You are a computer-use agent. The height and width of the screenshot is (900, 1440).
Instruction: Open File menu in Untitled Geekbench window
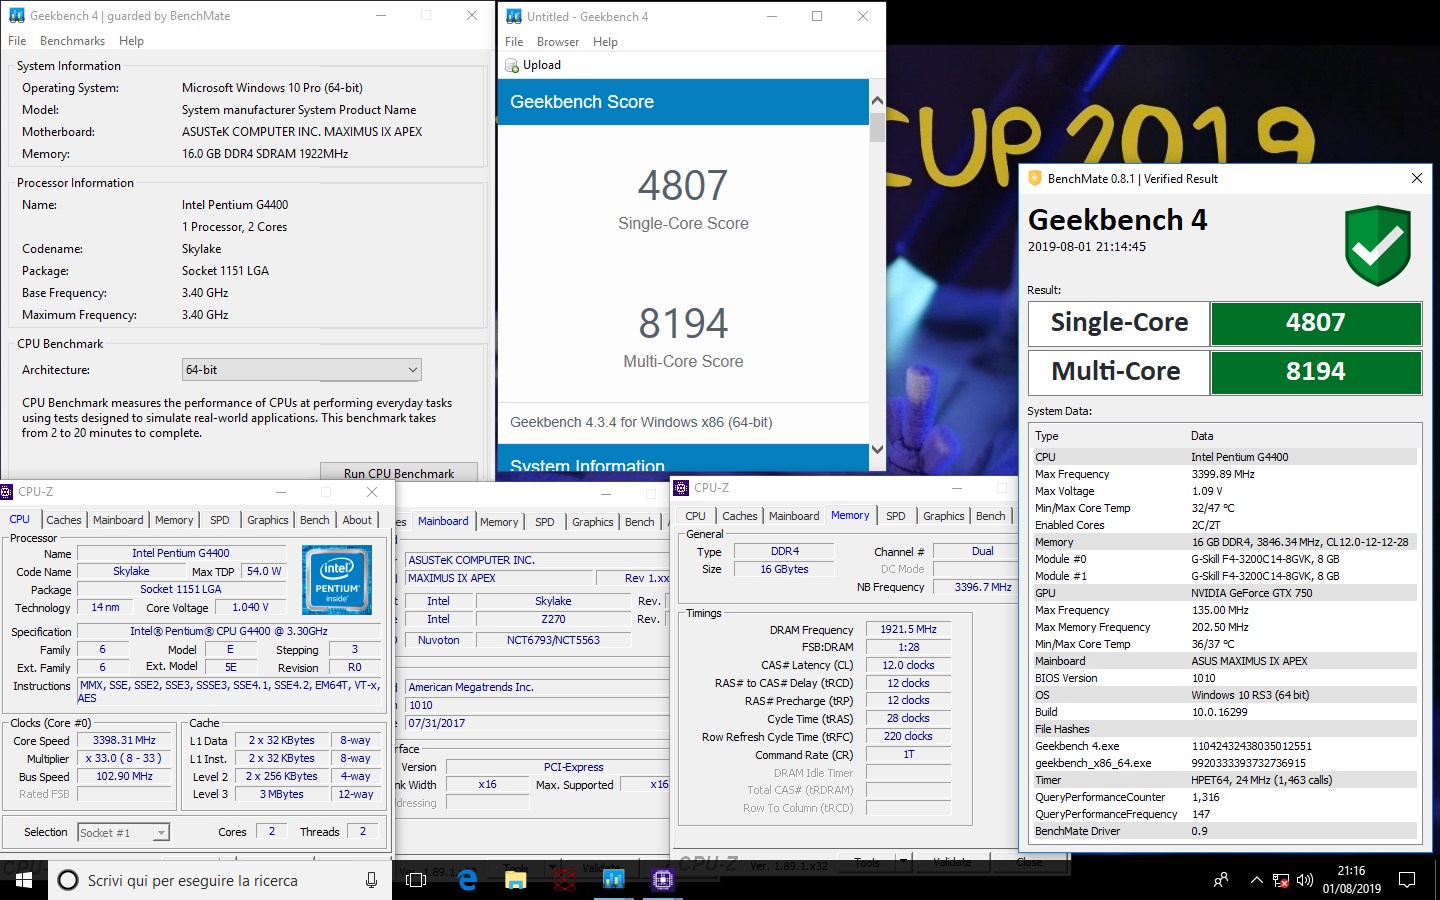pos(514,42)
